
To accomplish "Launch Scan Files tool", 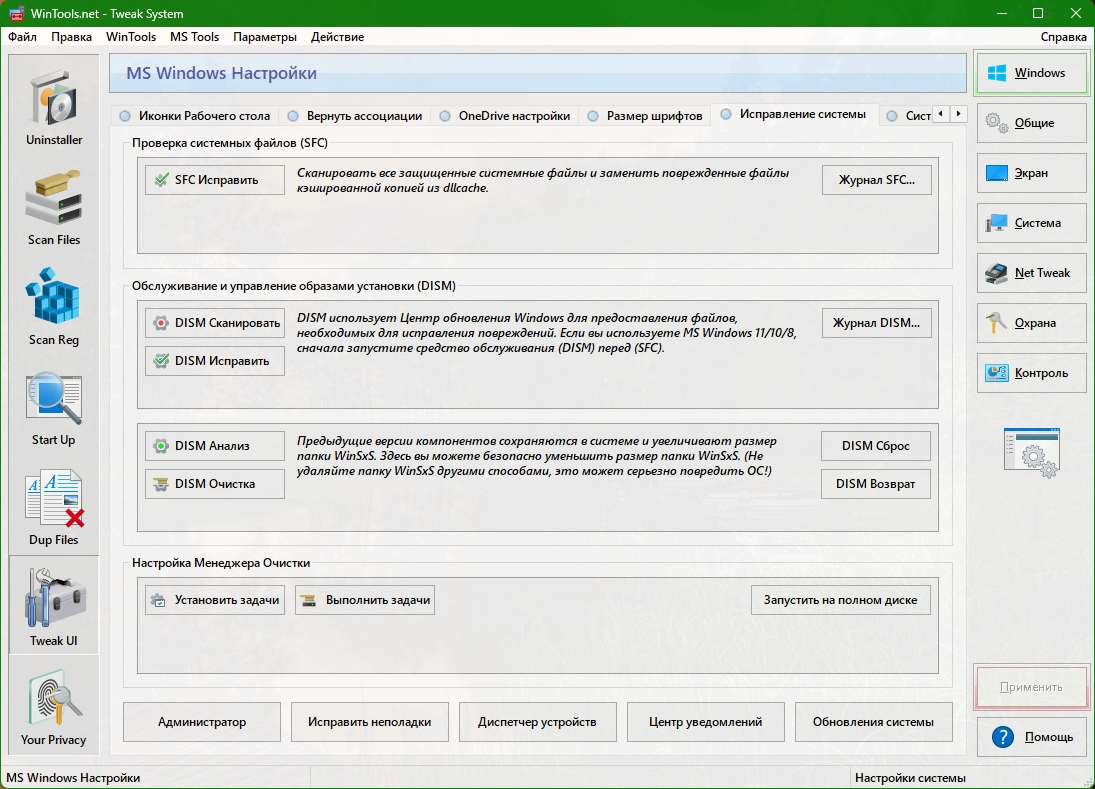I will (54, 207).
